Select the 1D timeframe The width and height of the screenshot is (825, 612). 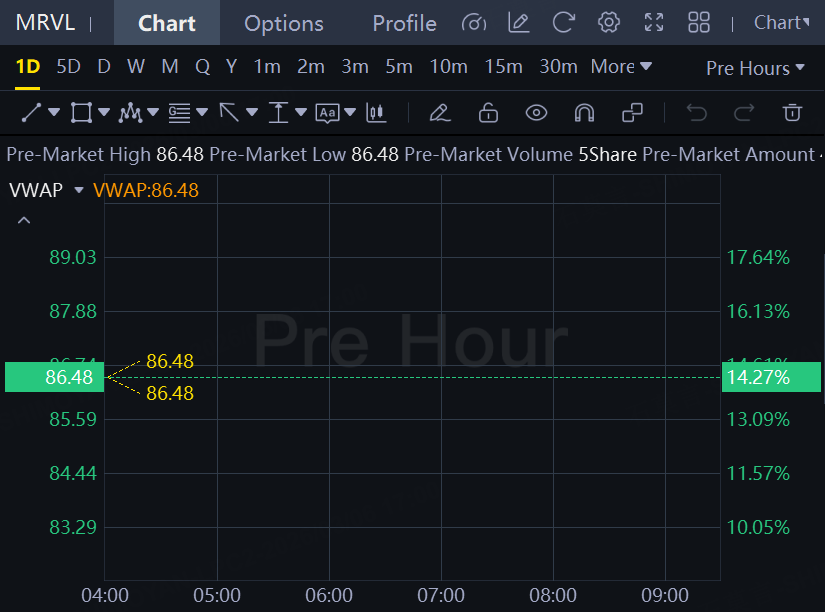click(27, 67)
